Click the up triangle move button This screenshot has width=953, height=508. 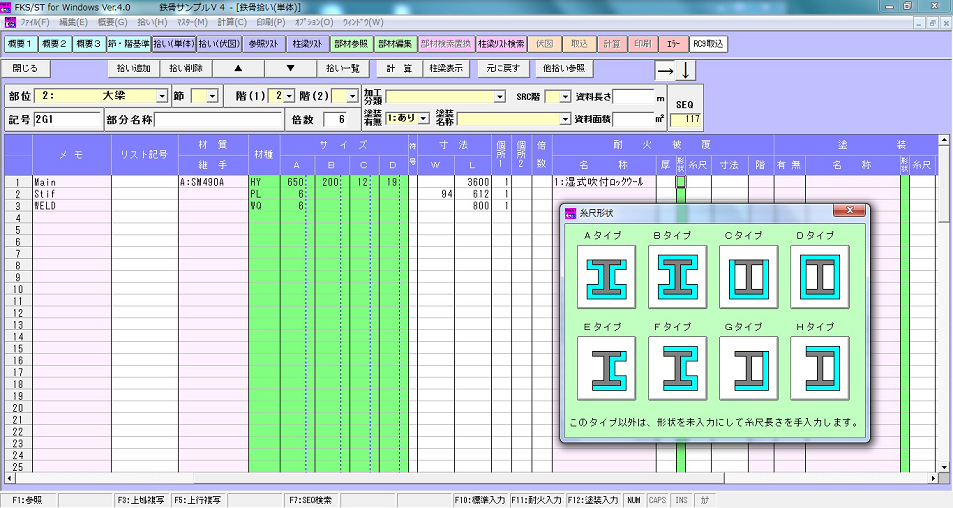coord(238,69)
